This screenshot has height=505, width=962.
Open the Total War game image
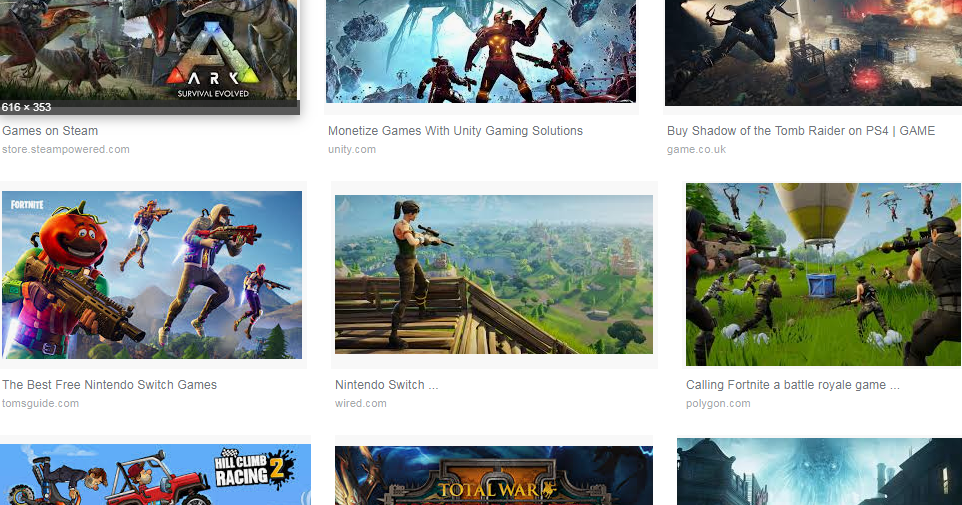[494, 476]
